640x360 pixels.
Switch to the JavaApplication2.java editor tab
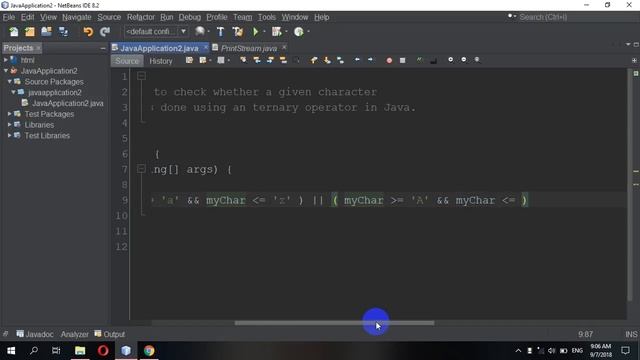[x=159, y=48]
